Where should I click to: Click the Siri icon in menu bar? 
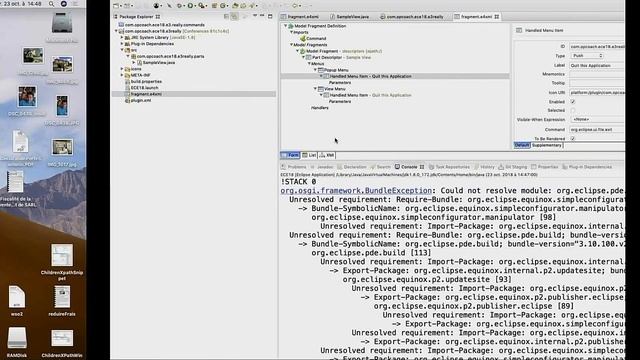point(64,4)
